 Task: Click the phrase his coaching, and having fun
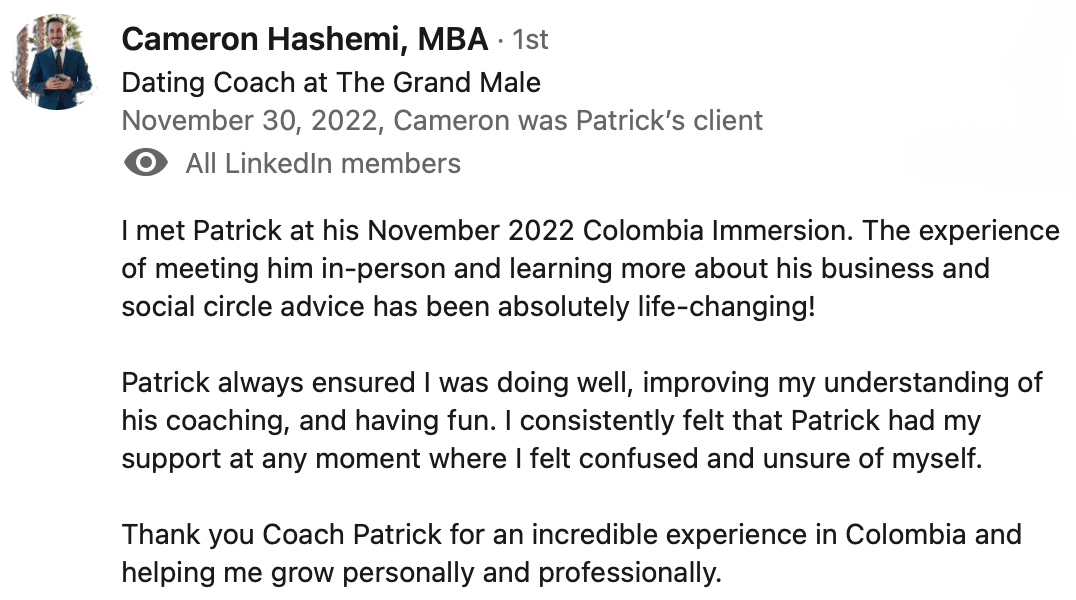point(309,421)
